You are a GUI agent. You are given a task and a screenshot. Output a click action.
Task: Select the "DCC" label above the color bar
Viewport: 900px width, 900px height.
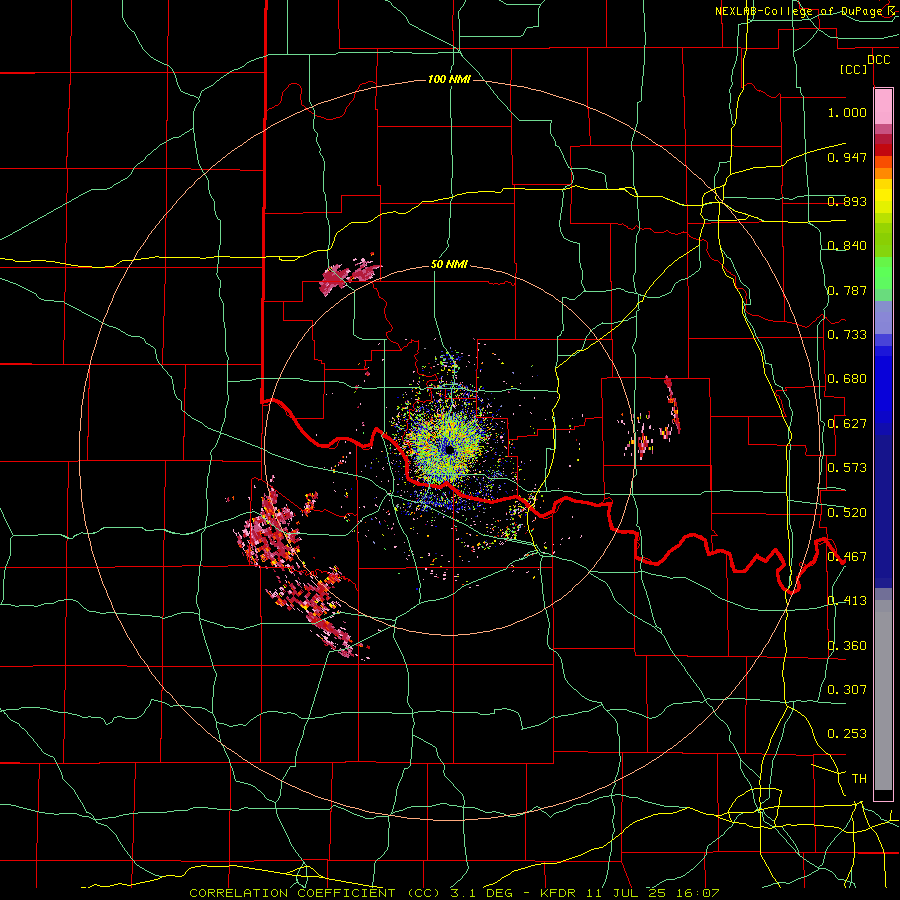pos(878,60)
